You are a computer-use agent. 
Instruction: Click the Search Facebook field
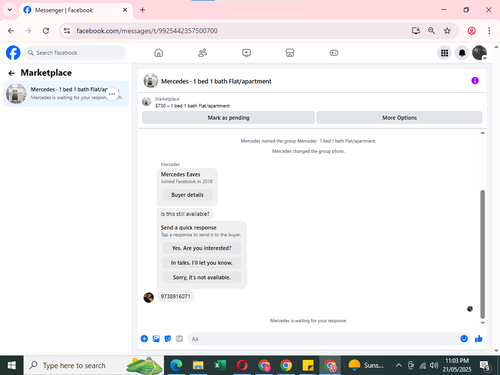[x=75, y=53]
